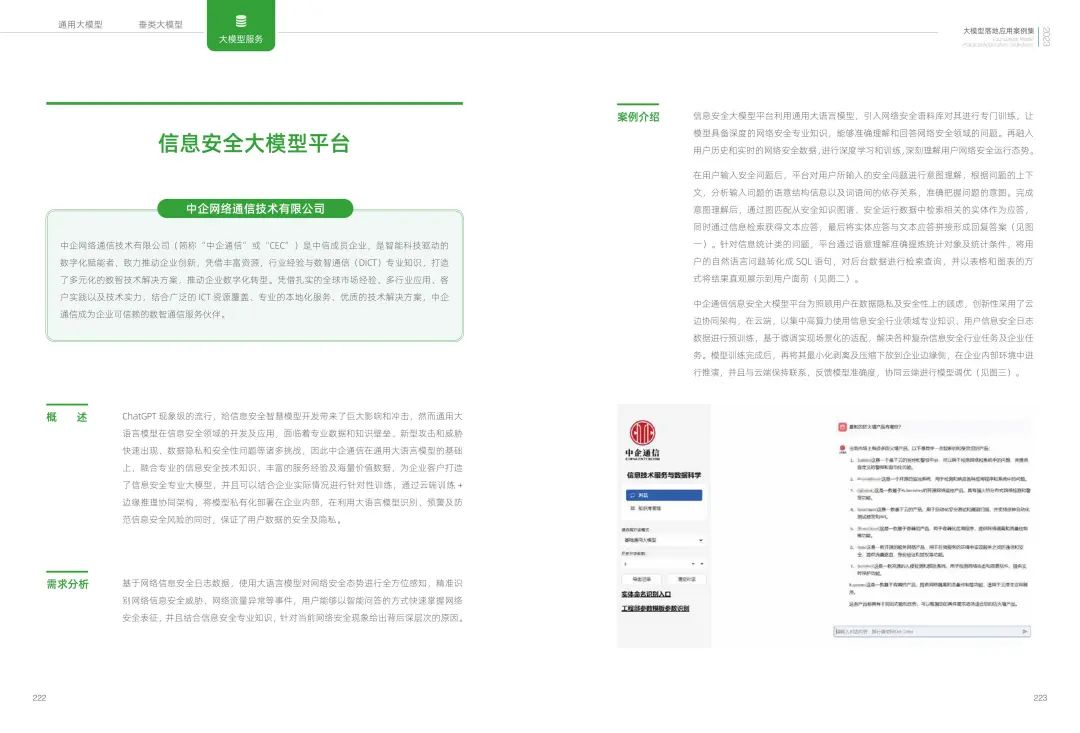Click the plus stepper in sidebar number field
Image resolution: width=1080 pixels, height=733 pixels.
[x=702, y=564]
